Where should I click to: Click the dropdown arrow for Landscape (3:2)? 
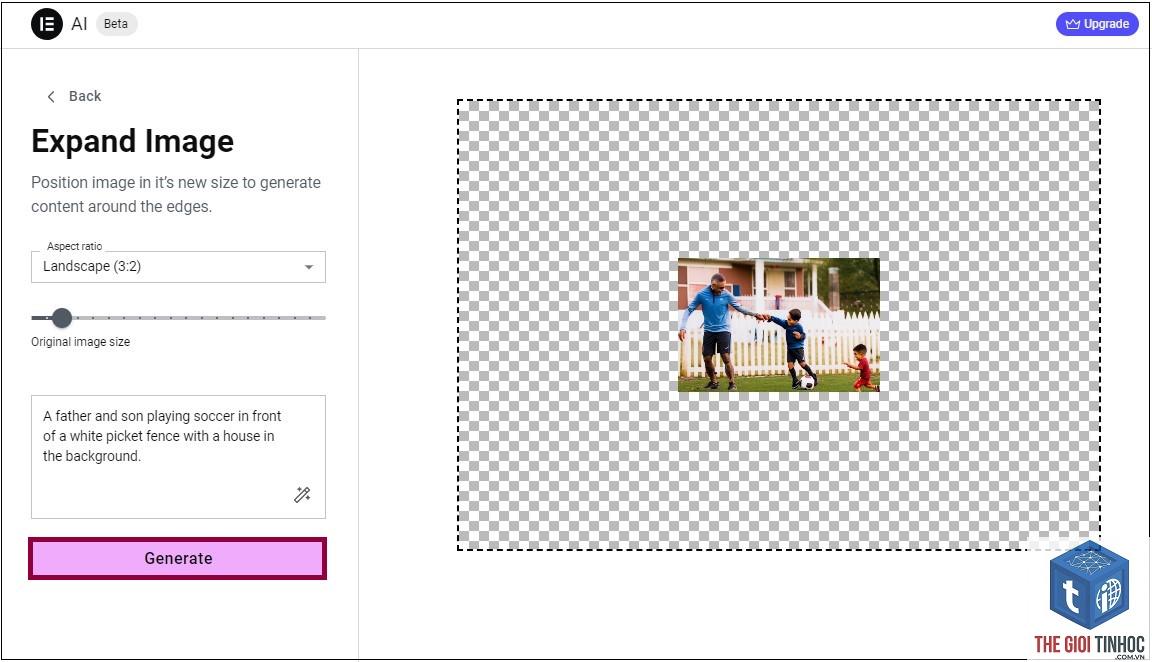click(309, 267)
